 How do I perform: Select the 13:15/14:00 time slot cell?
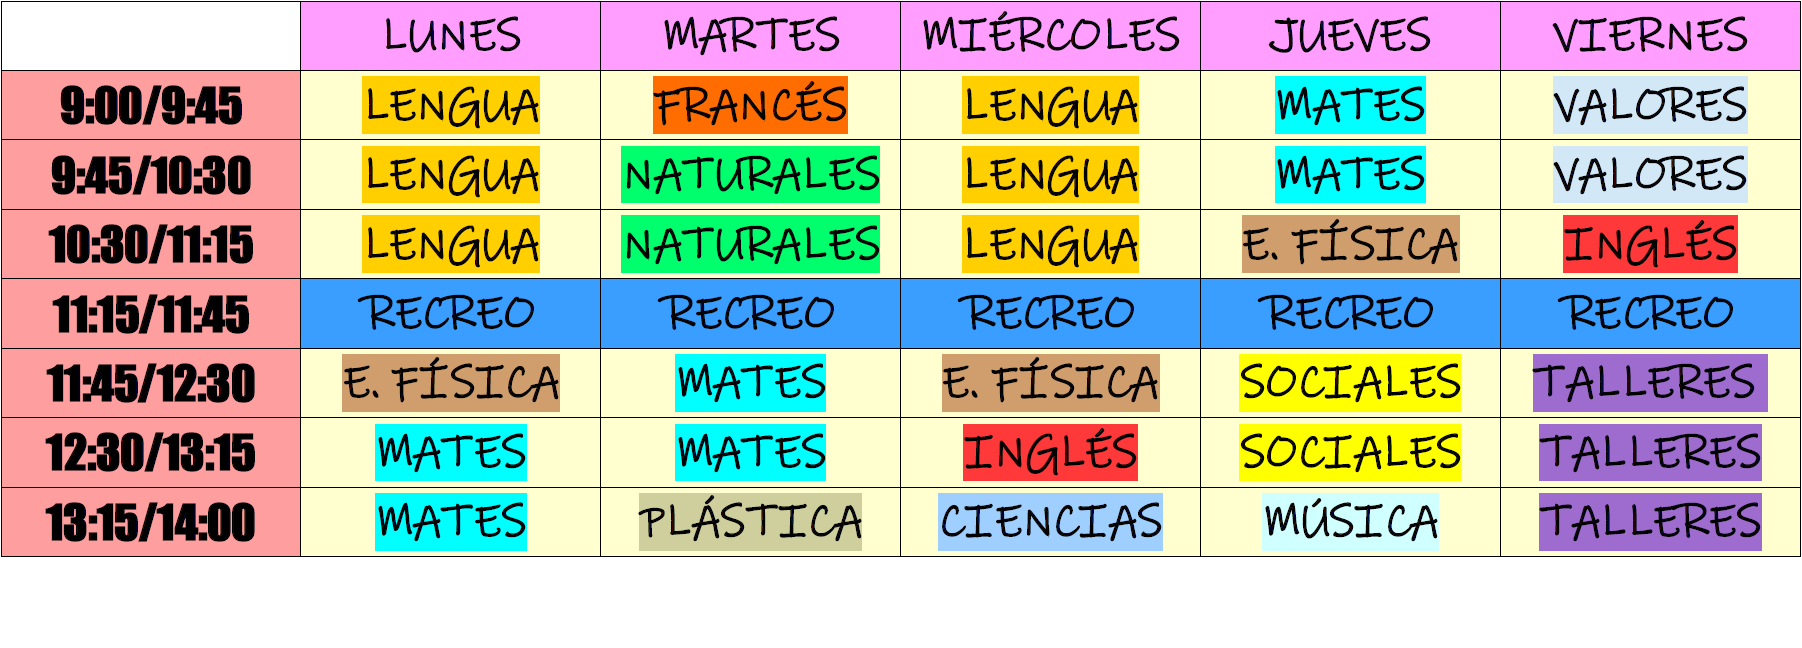click(x=151, y=522)
